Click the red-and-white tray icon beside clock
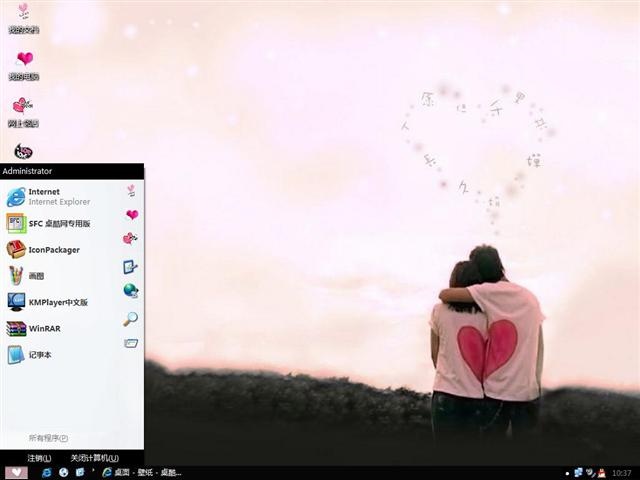Viewport: 640px width, 480px height. (602, 473)
